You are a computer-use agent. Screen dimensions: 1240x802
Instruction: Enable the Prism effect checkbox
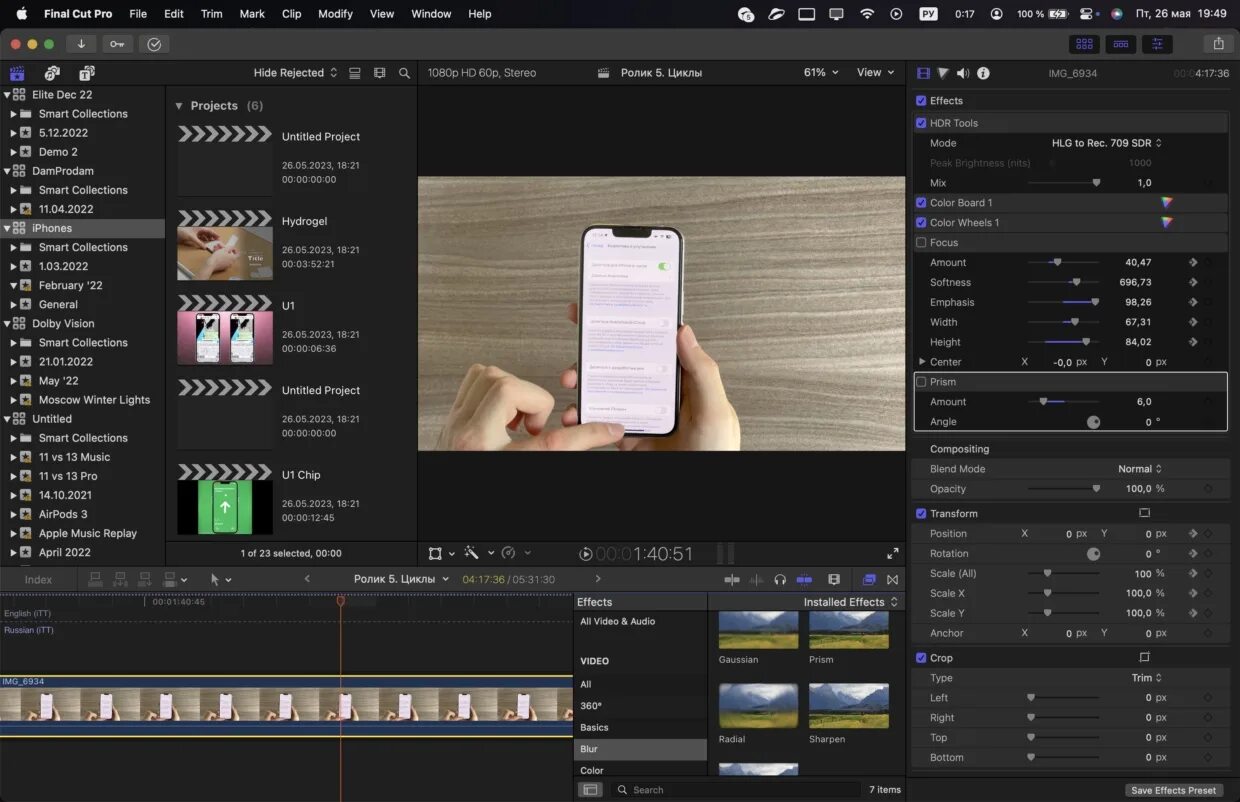(x=921, y=382)
